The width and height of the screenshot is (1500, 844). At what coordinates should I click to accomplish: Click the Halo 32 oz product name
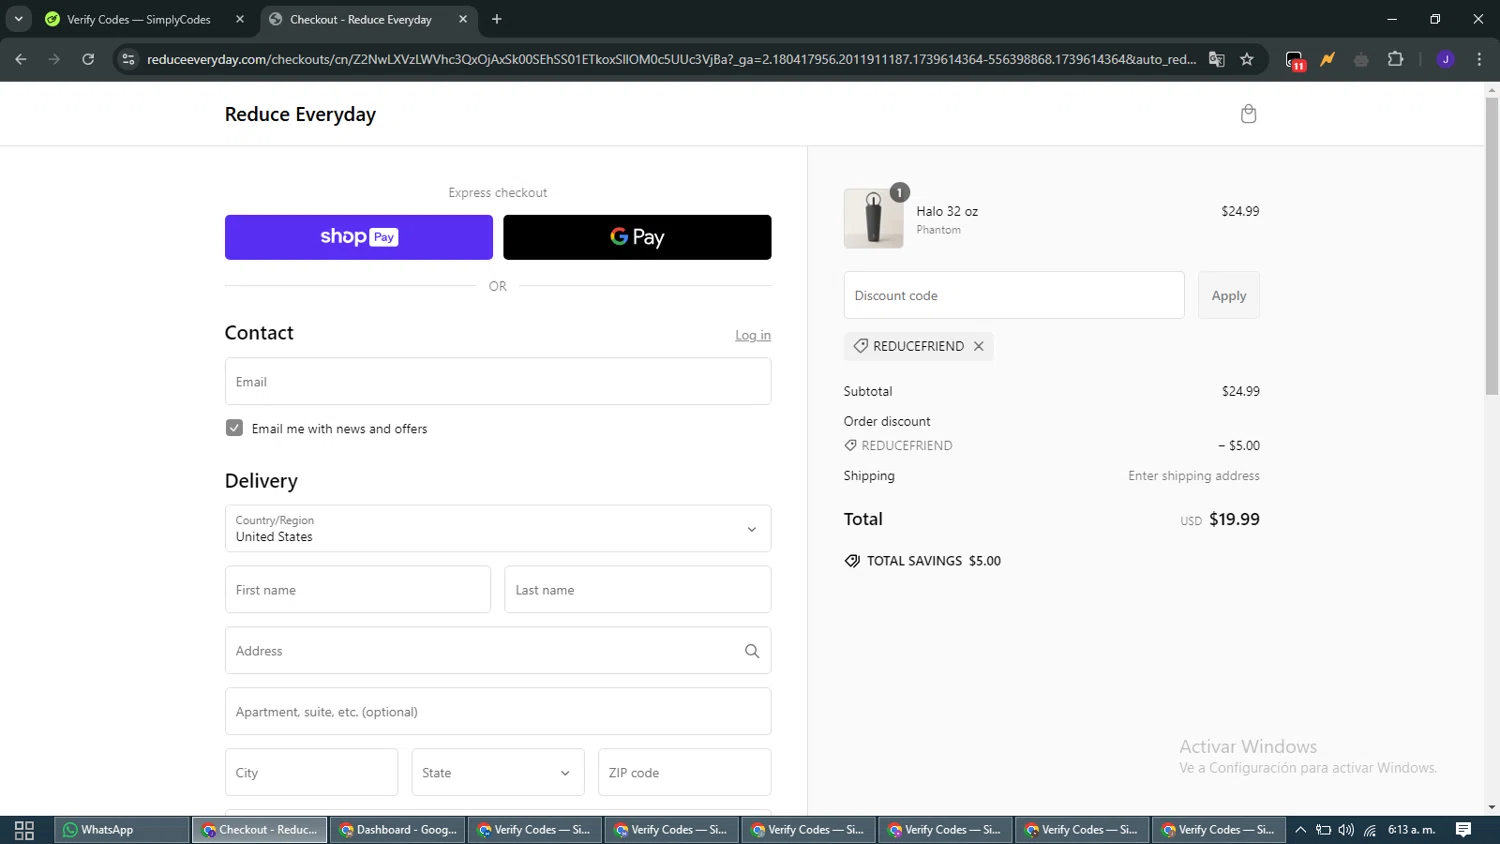(x=947, y=211)
